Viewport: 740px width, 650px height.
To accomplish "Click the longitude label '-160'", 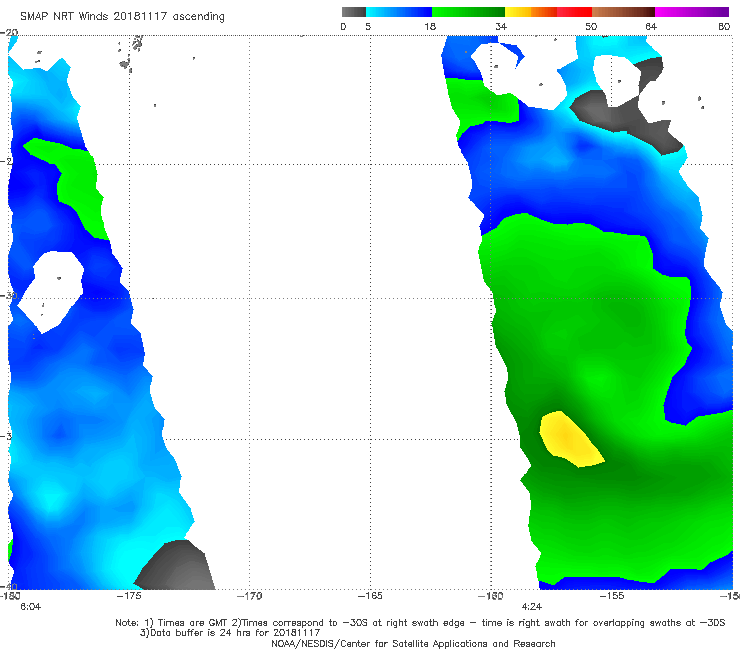I will pos(491,596).
